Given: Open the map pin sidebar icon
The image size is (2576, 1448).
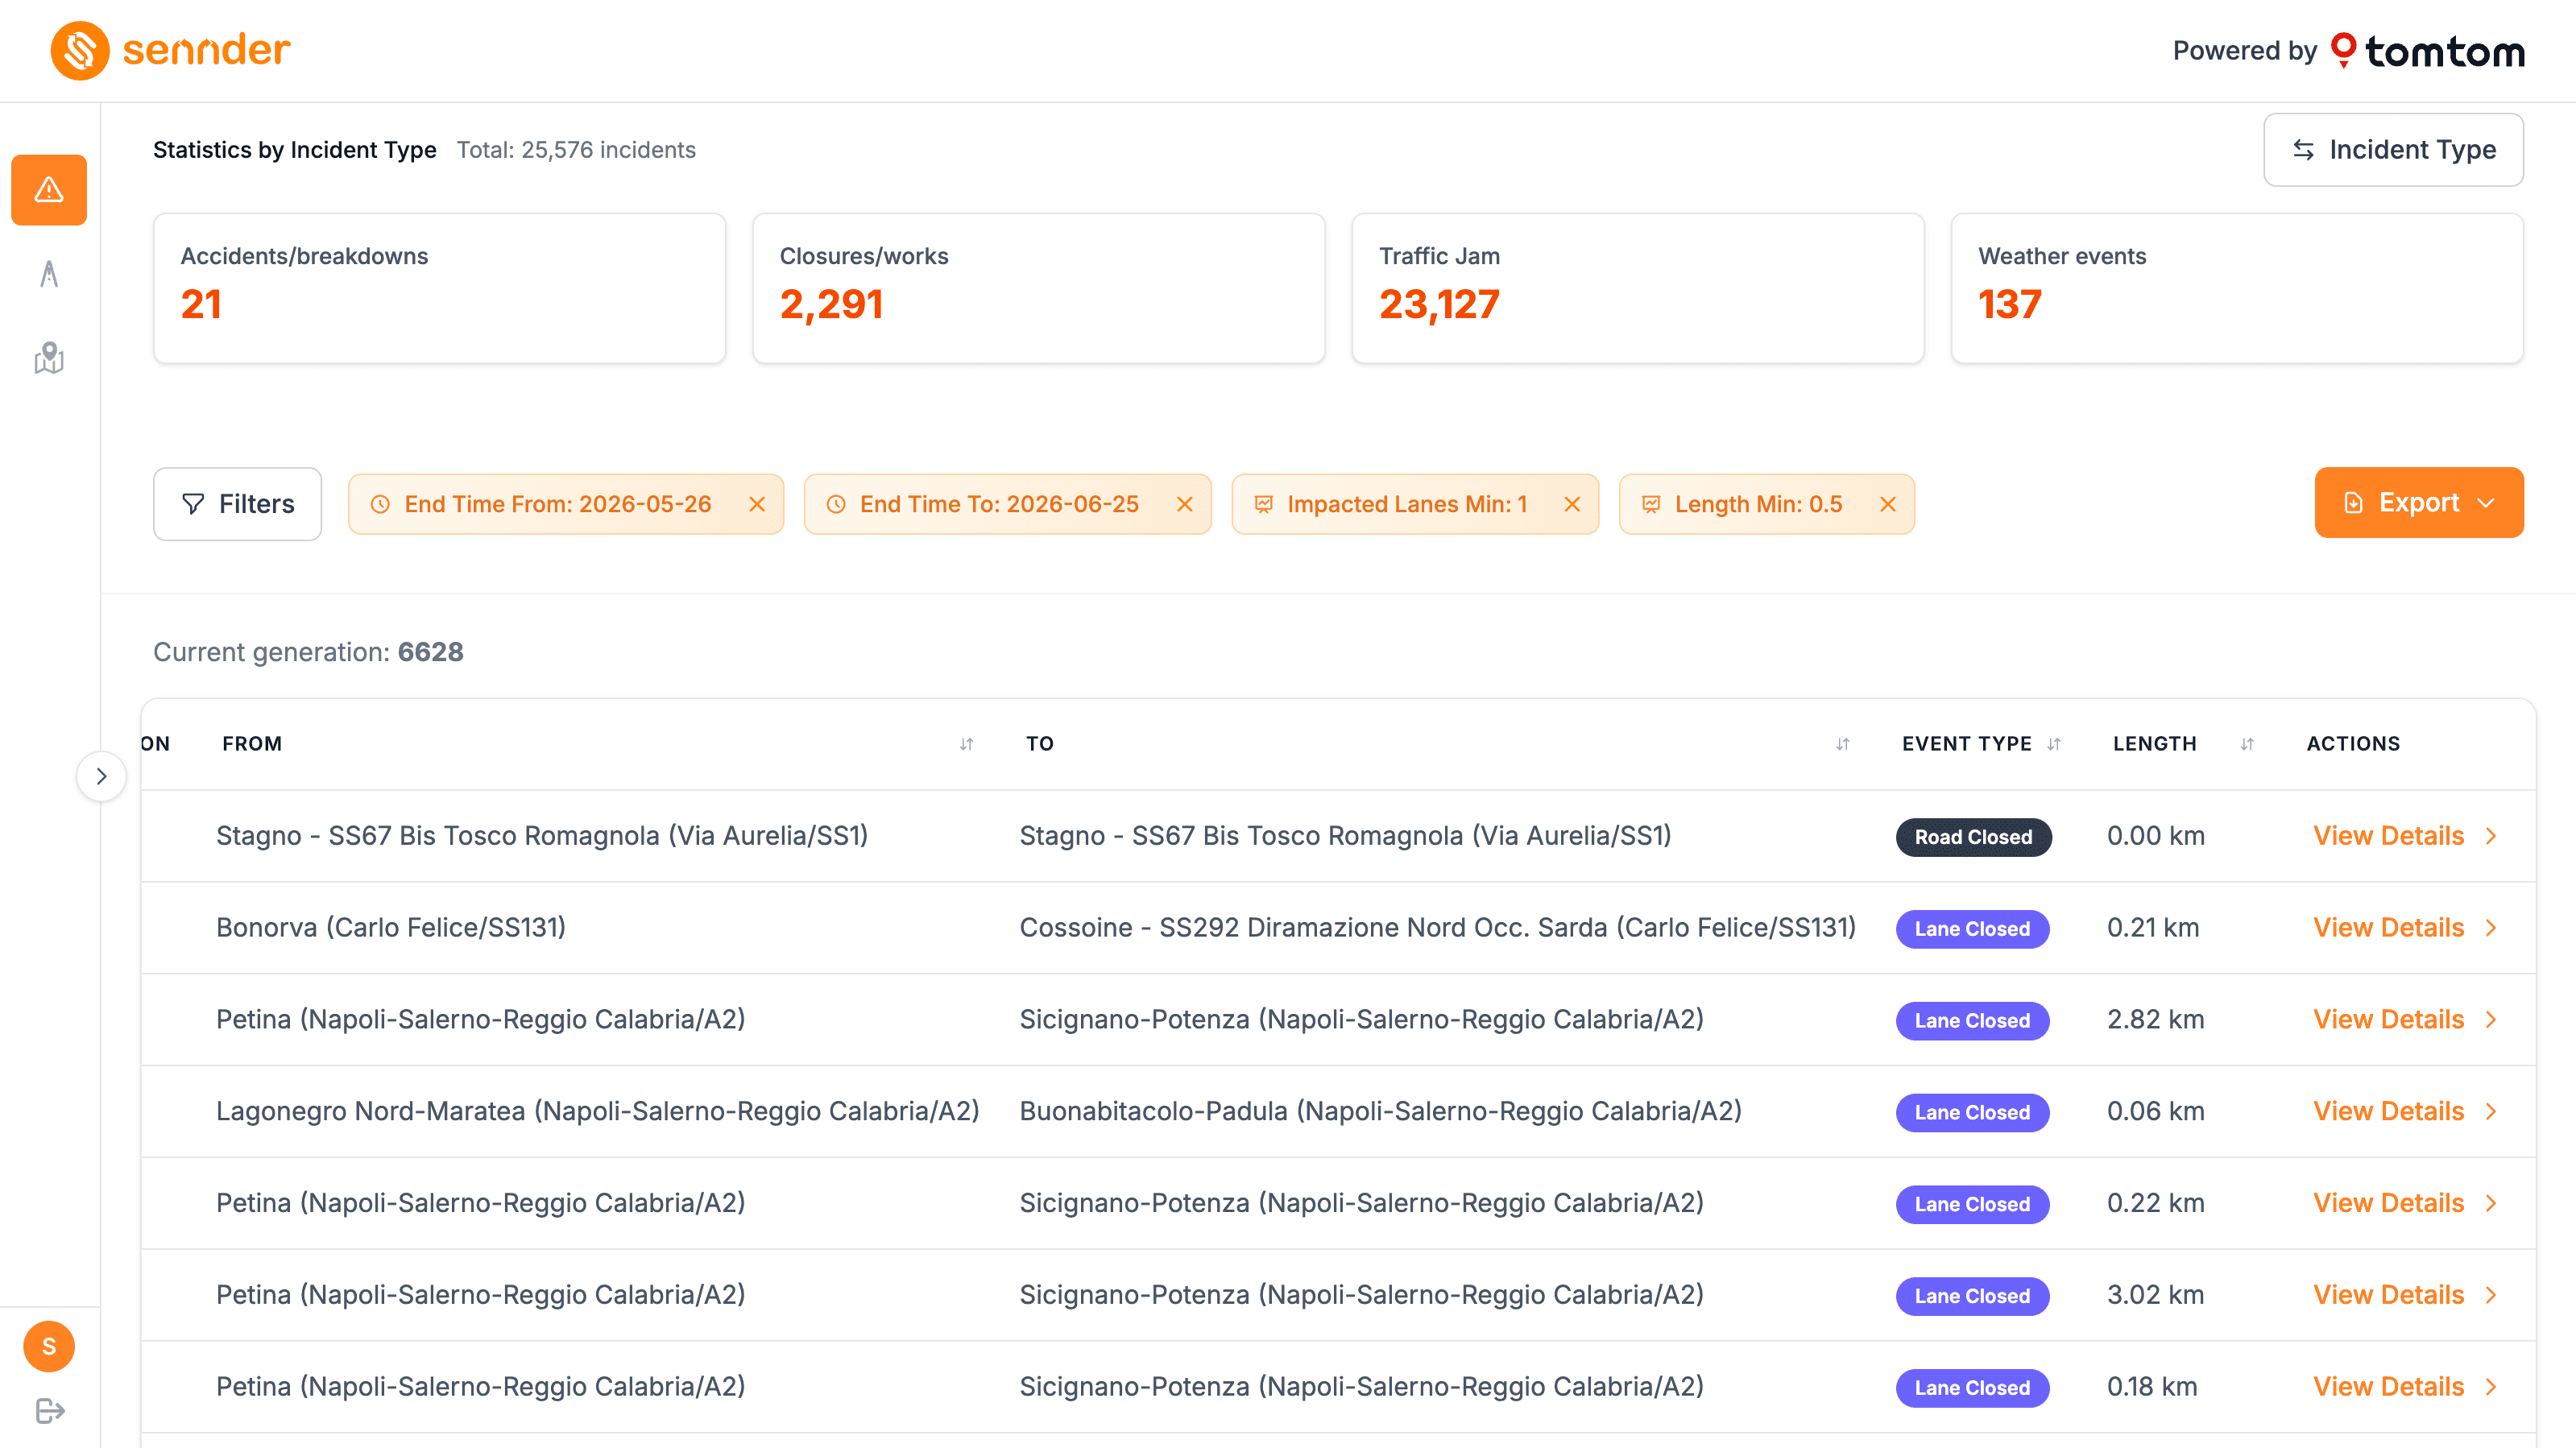Looking at the screenshot, I should 49,358.
